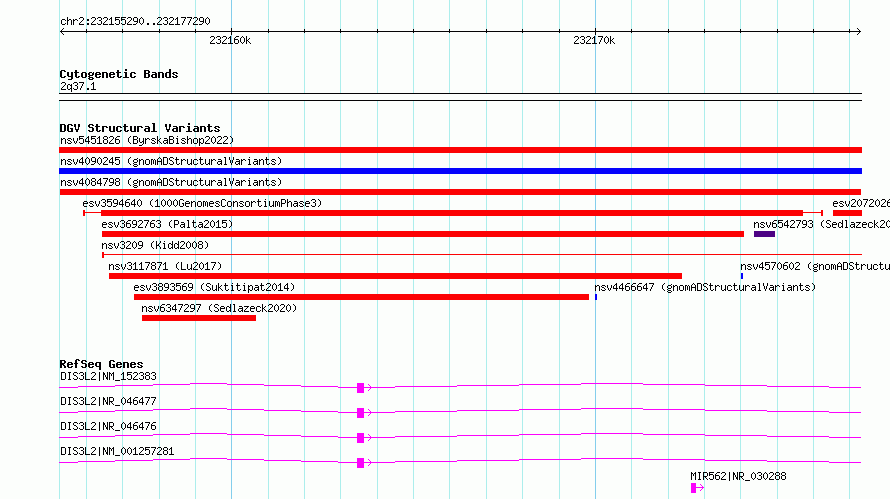Click the 2q37.1 cytogenetic band bar

pos(460,97)
